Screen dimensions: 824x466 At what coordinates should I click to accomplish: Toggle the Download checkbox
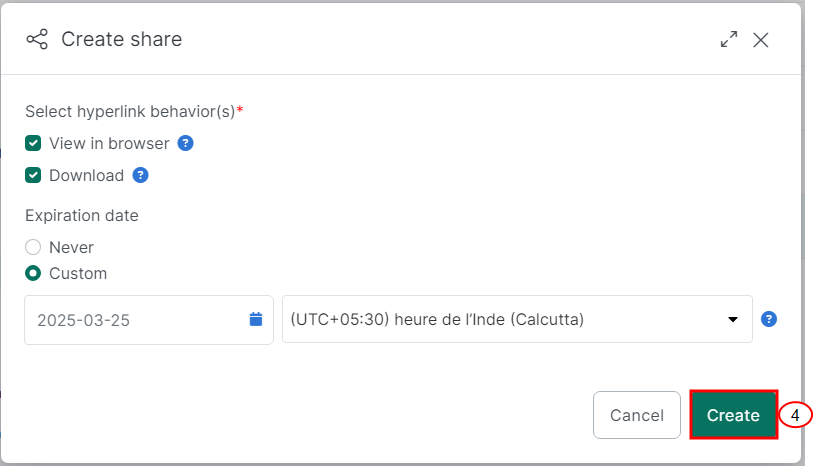point(33,175)
